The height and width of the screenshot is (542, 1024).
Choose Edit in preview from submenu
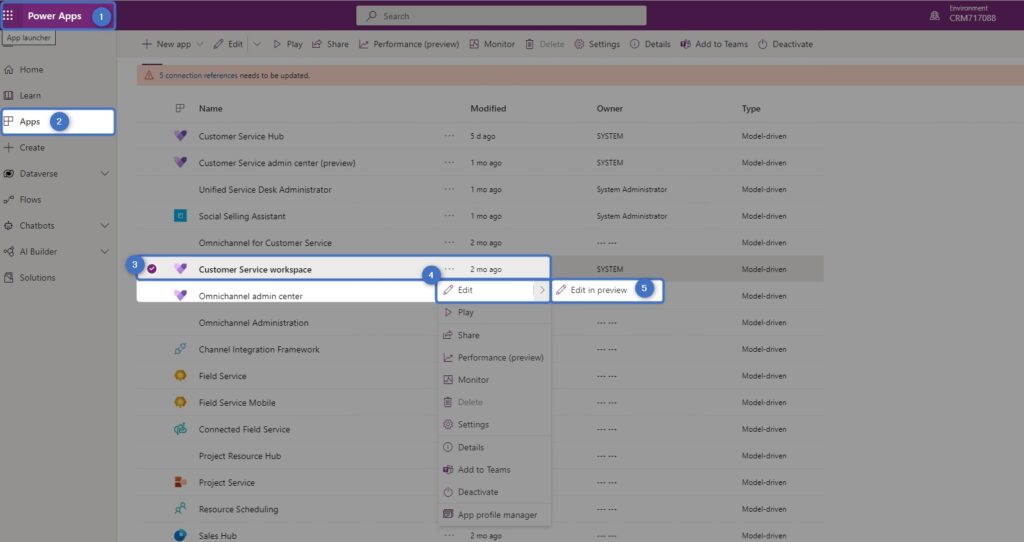coord(606,290)
